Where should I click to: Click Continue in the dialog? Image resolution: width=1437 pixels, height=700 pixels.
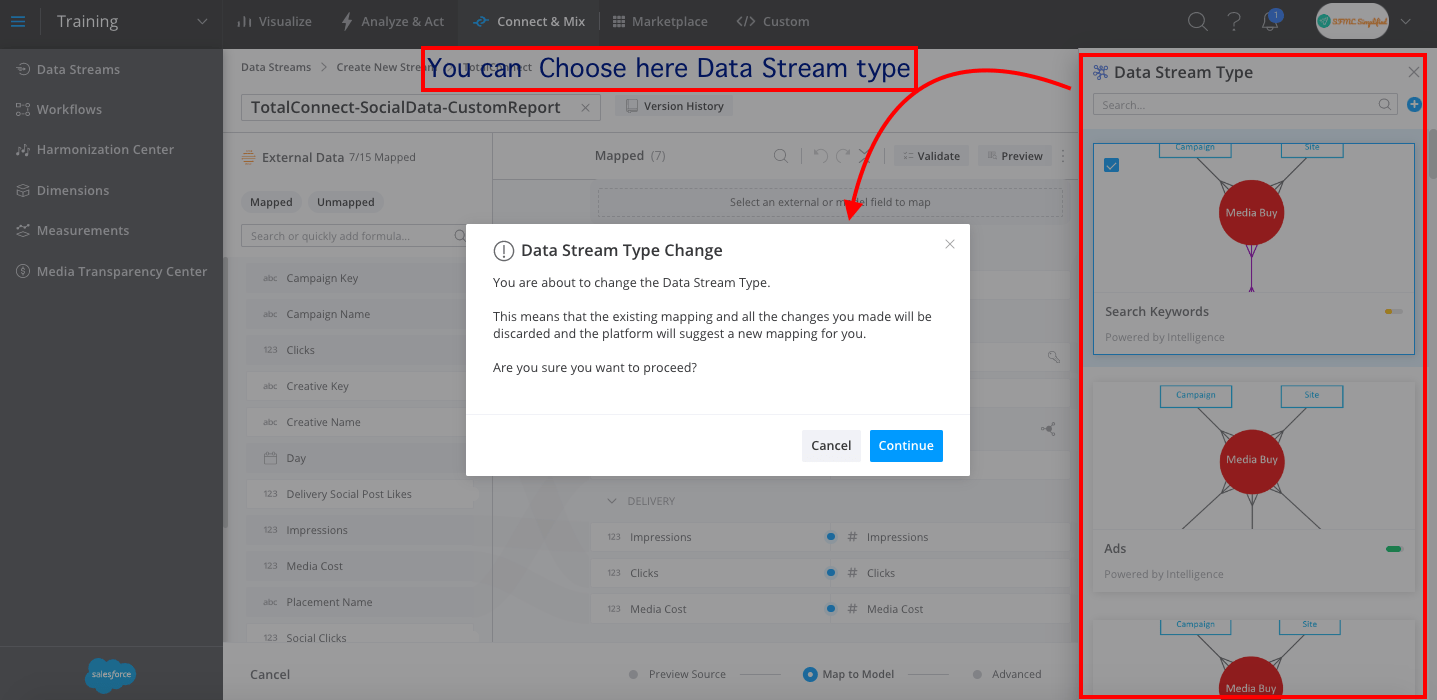pos(906,446)
